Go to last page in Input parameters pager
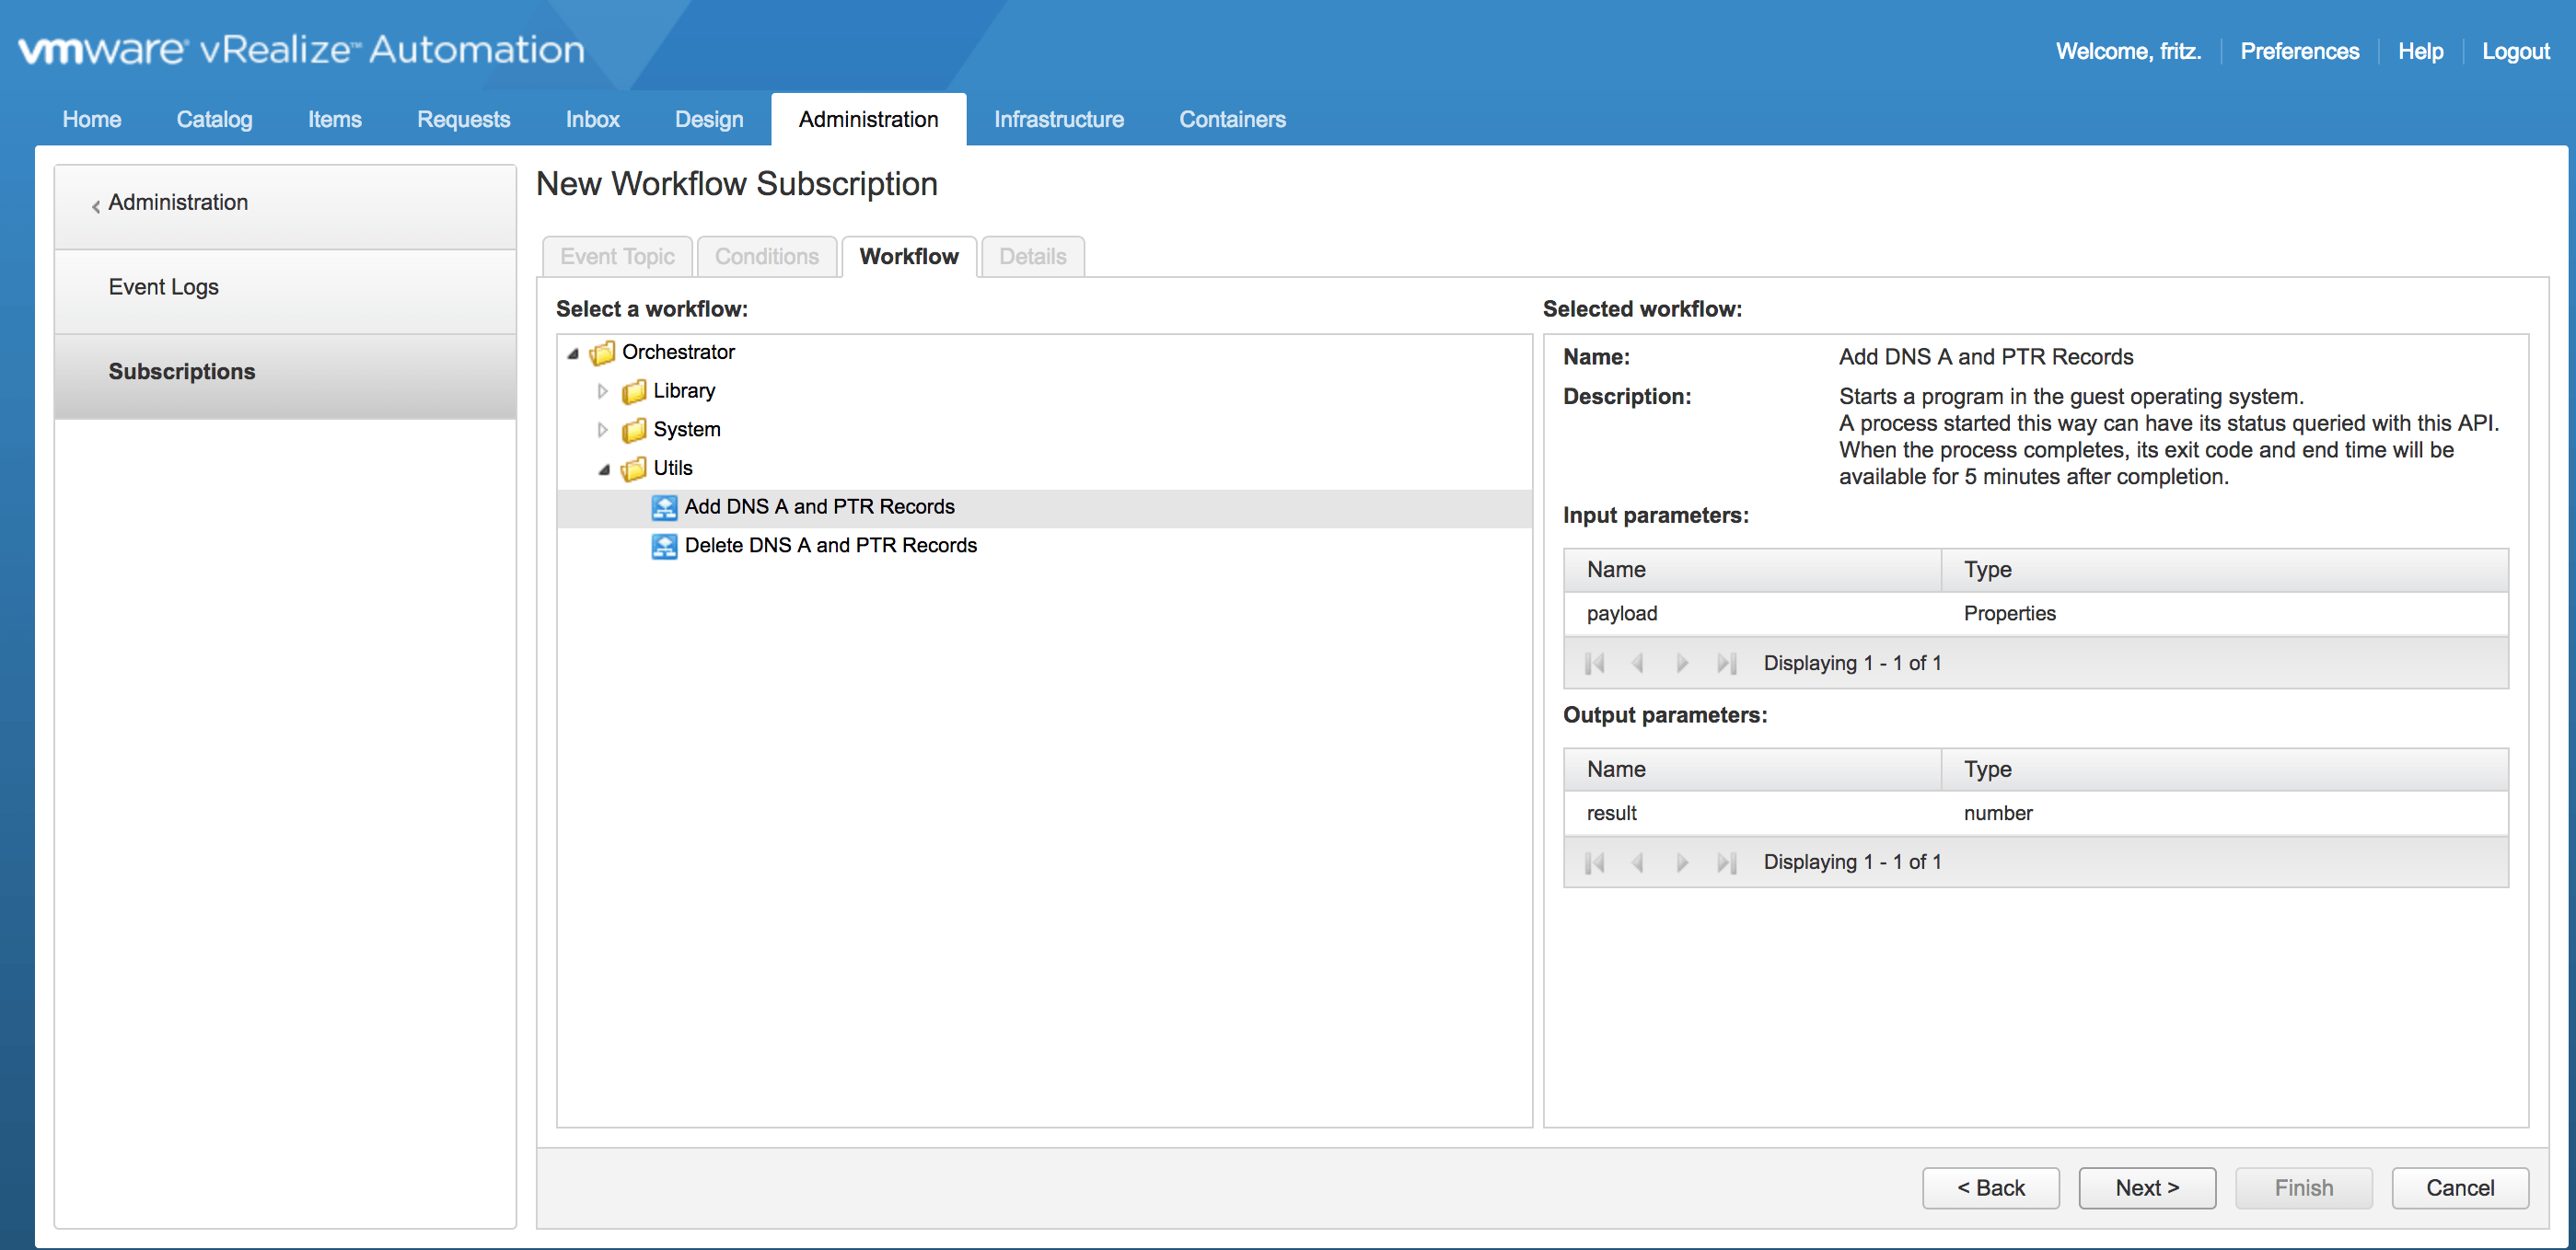This screenshot has height=1250, width=2576. [x=1726, y=663]
